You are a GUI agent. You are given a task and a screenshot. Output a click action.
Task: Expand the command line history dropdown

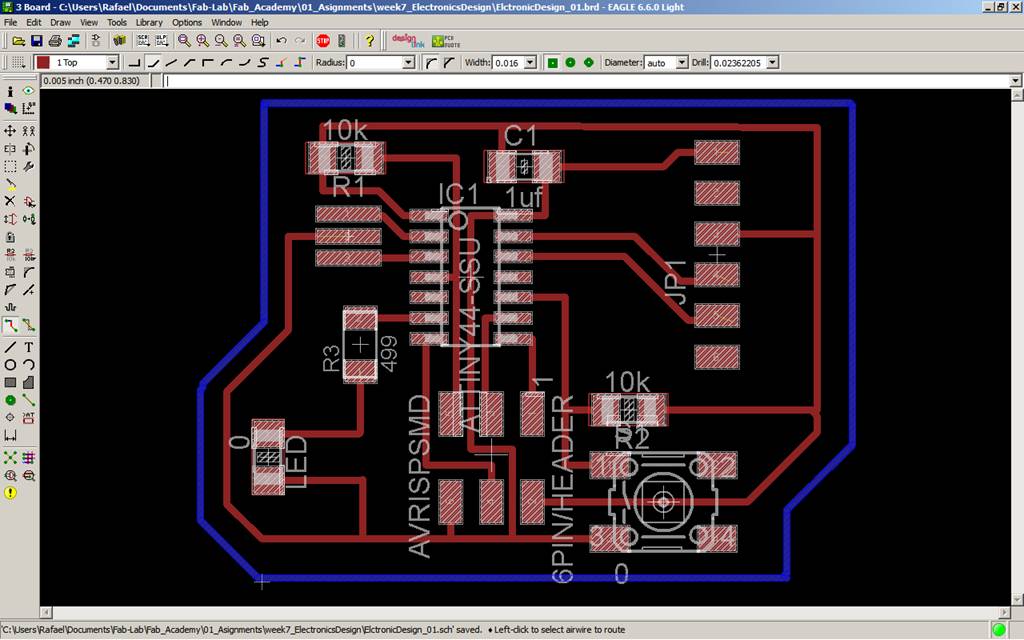[x=1015, y=81]
